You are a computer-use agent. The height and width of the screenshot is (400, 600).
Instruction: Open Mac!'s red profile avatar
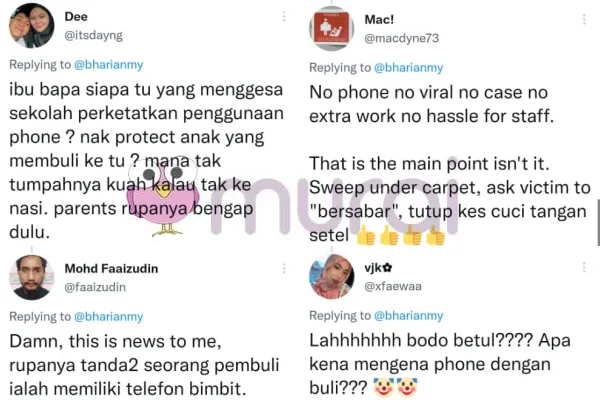[x=331, y=28]
